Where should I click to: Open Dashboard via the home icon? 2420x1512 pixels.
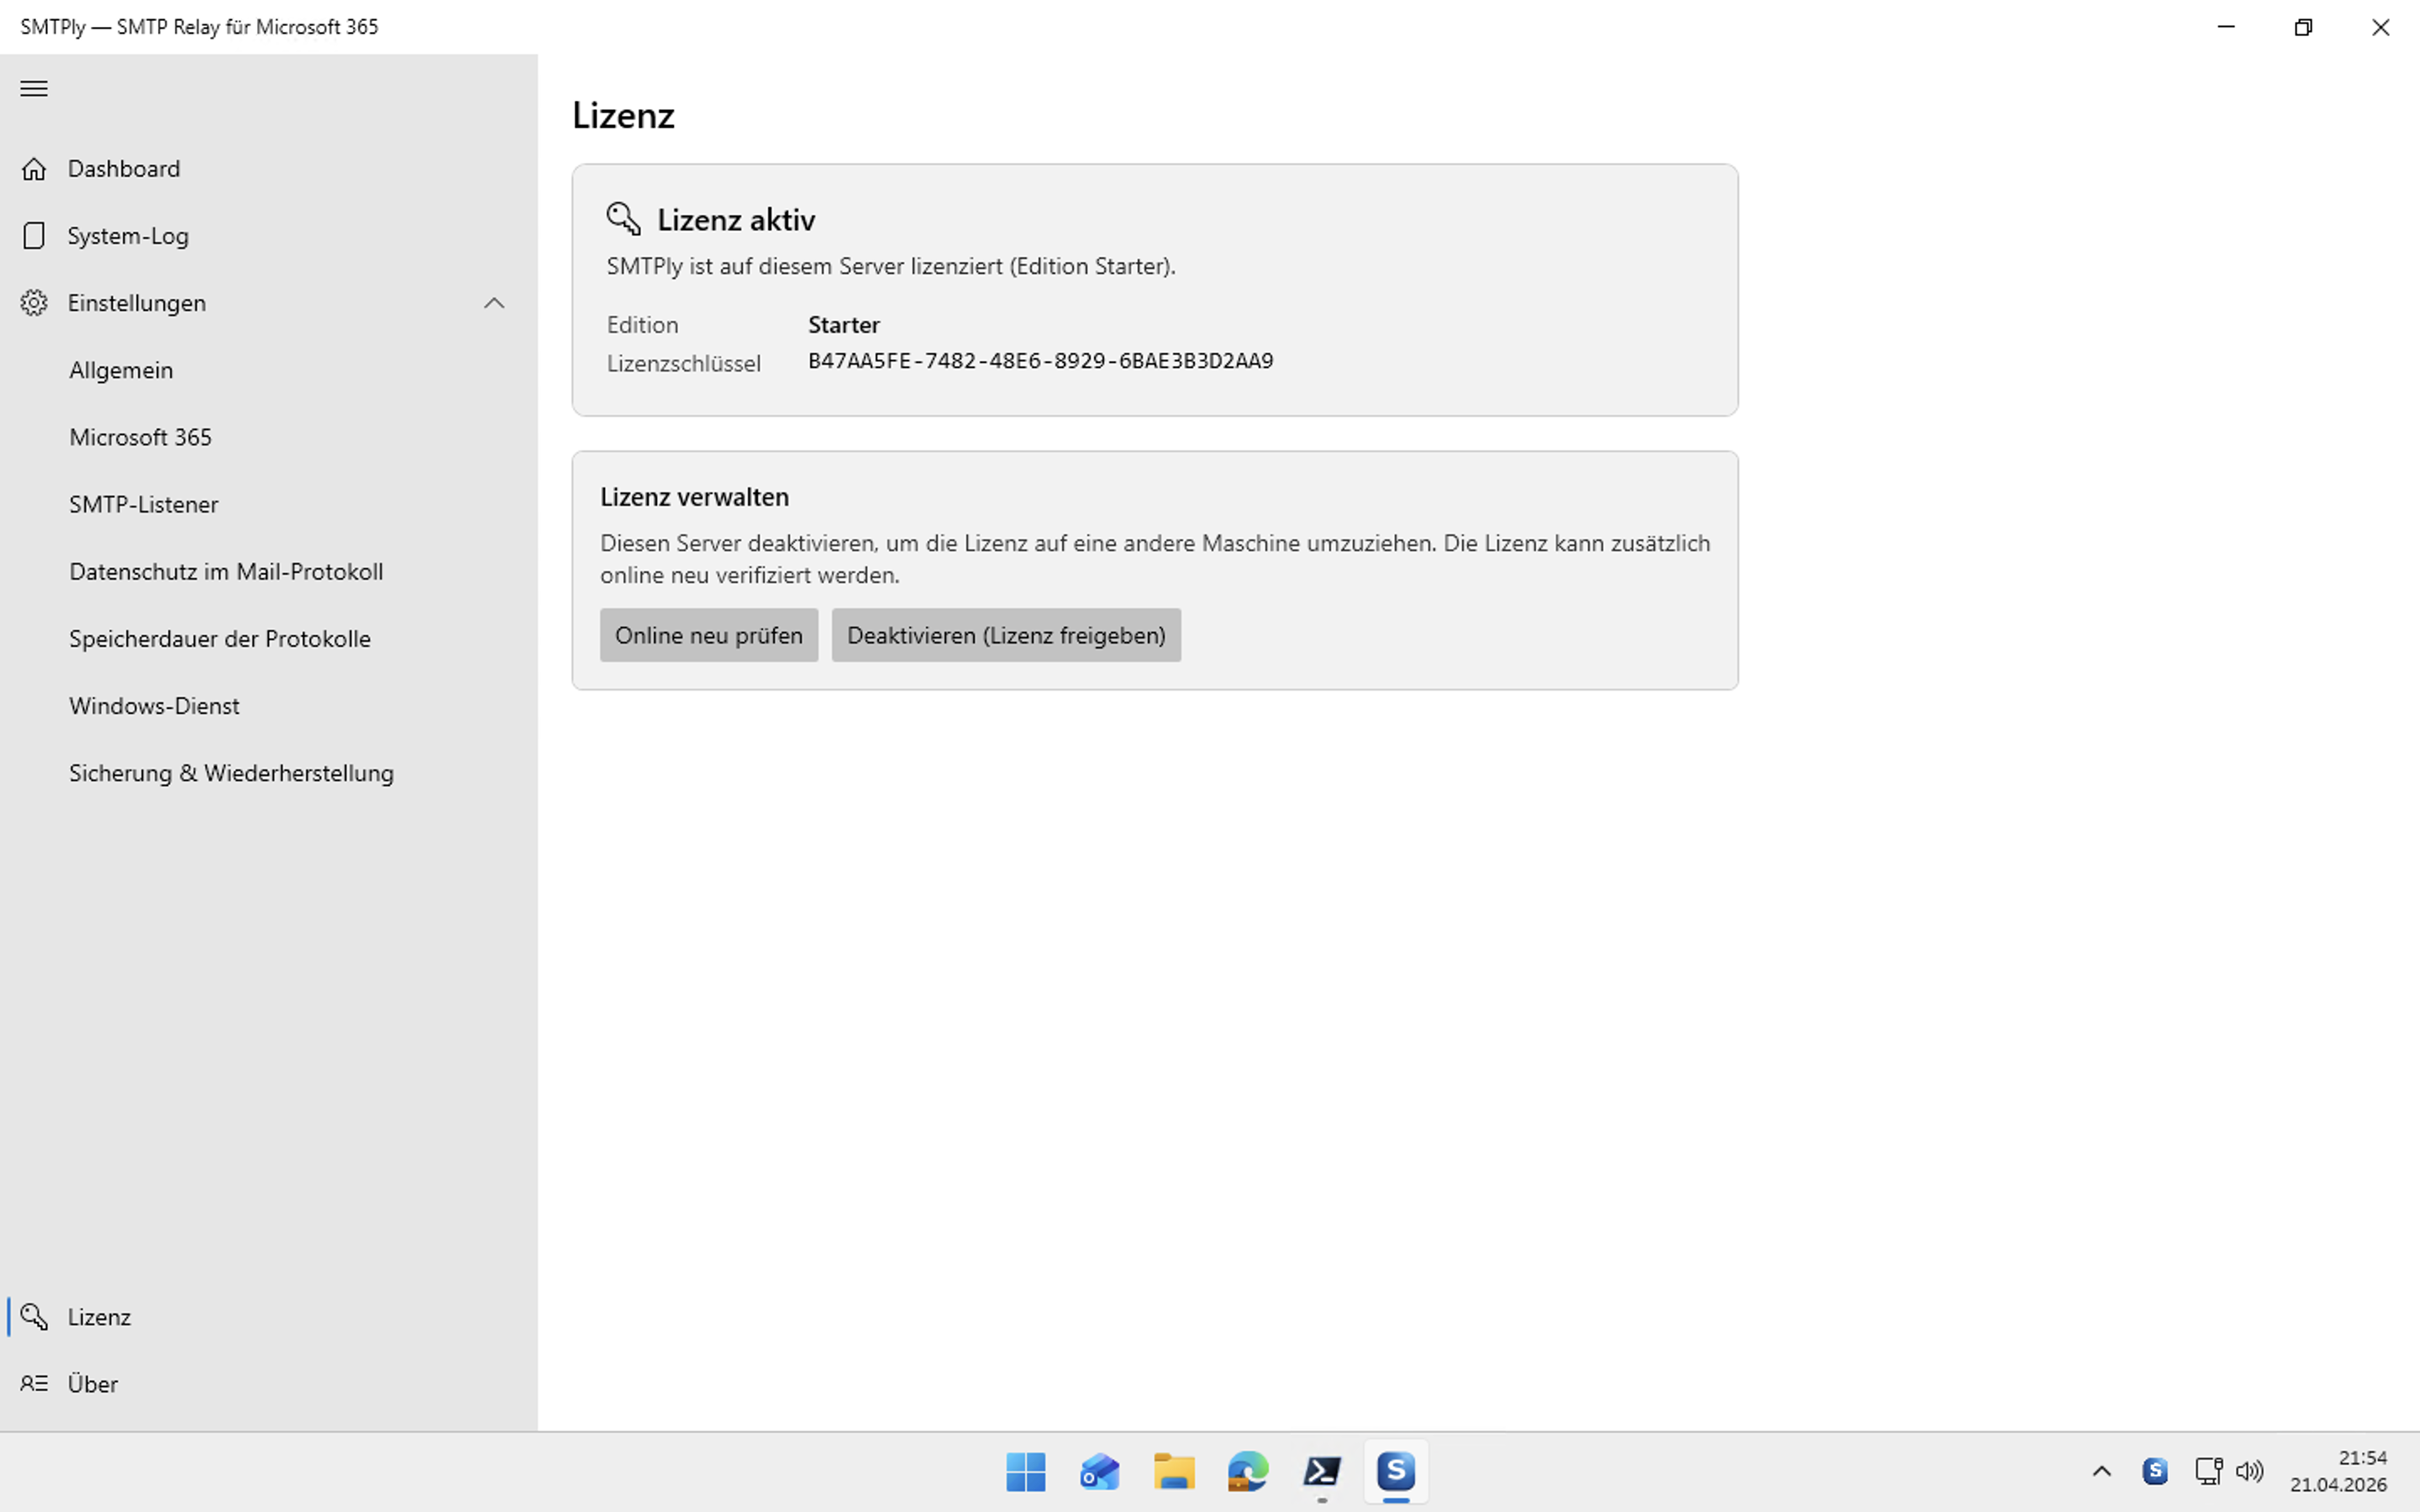34,169
